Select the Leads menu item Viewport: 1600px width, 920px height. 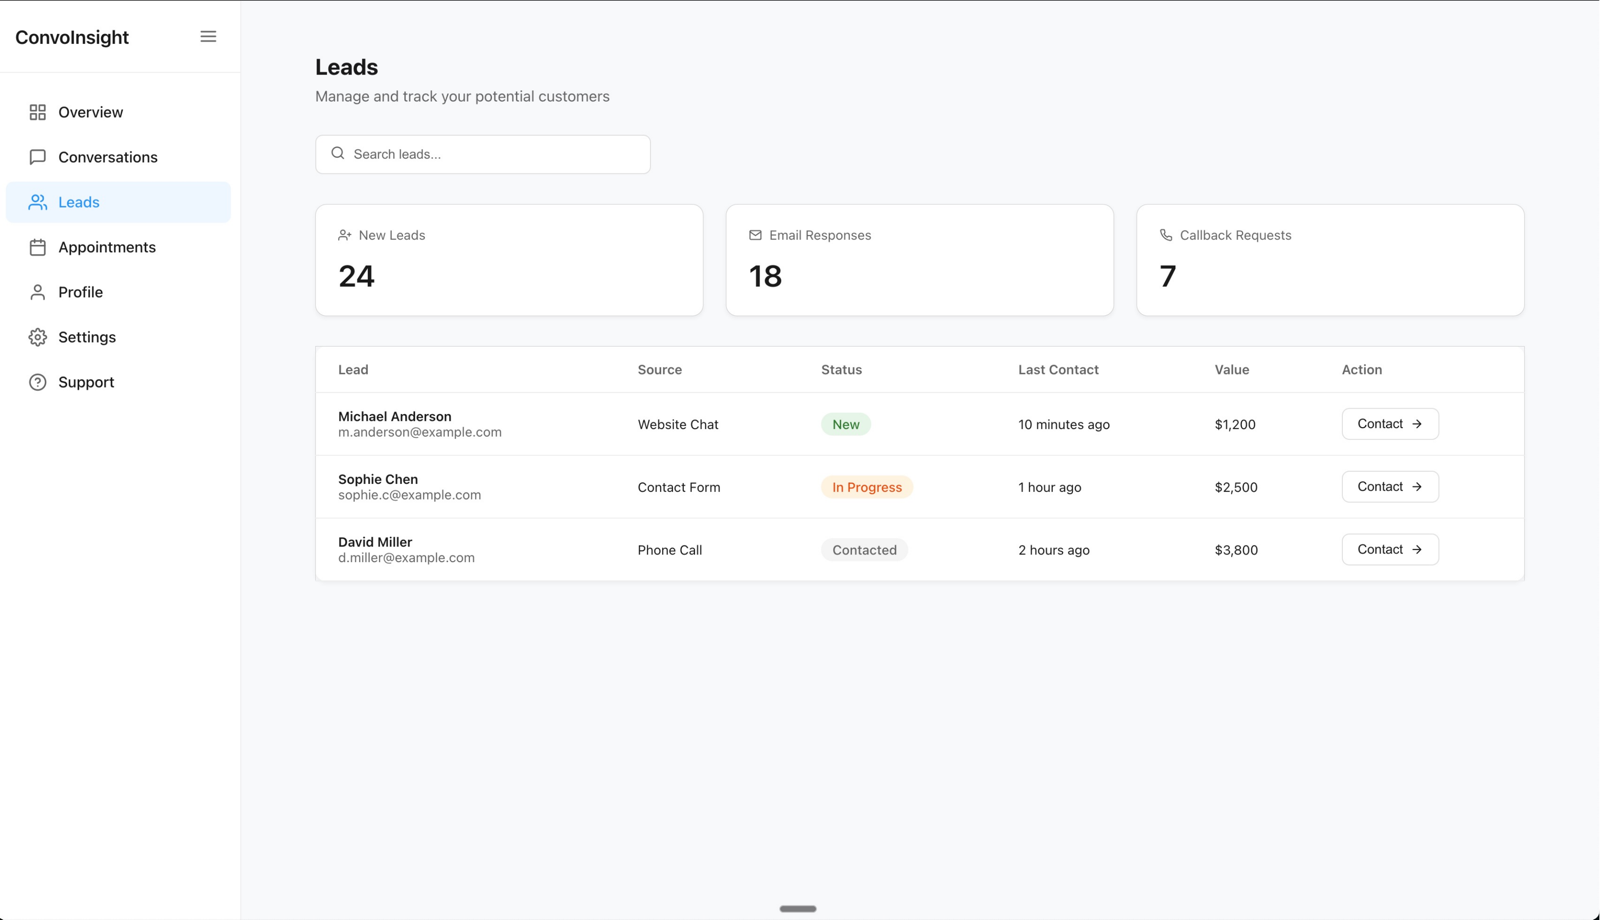tap(118, 202)
